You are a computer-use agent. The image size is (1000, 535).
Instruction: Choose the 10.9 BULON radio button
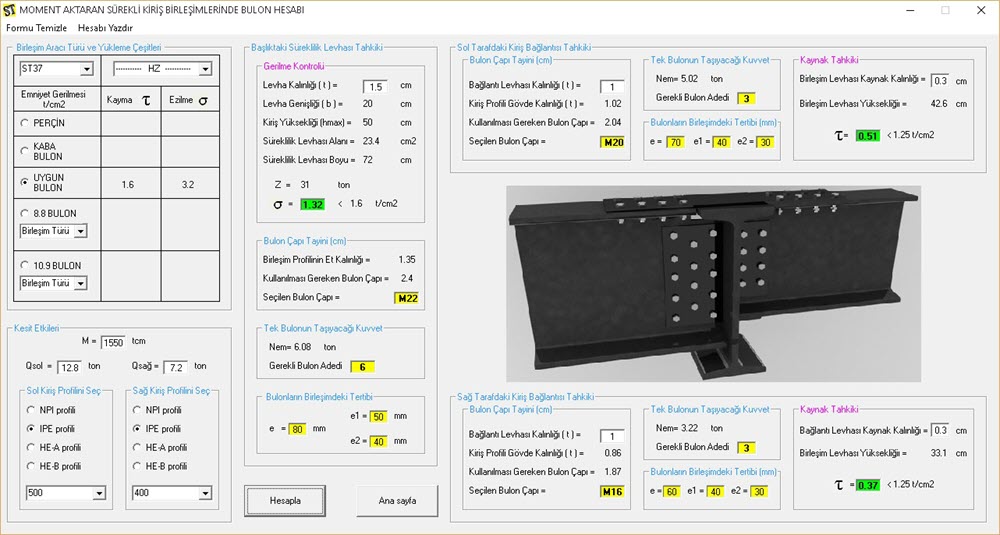[24, 265]
